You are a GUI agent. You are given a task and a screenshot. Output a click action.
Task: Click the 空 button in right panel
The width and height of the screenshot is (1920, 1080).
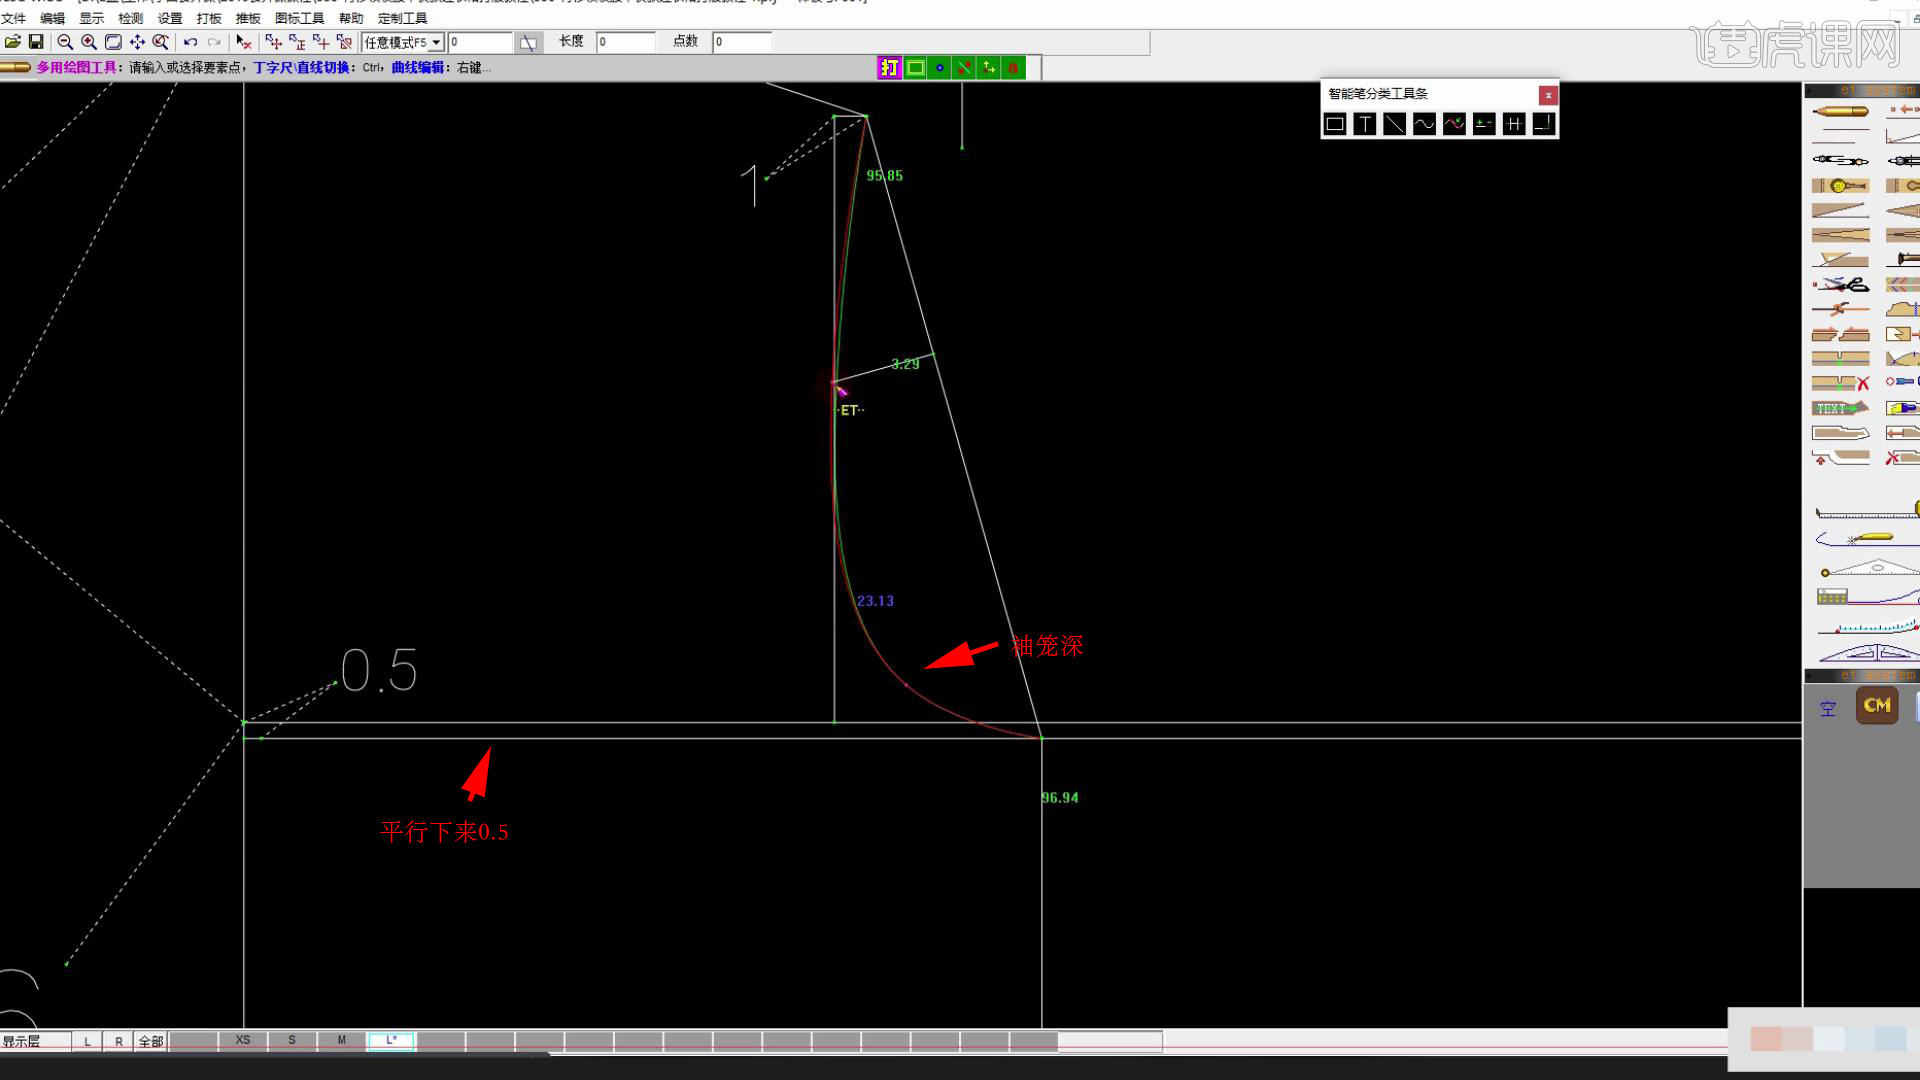tap(1828, 708)
